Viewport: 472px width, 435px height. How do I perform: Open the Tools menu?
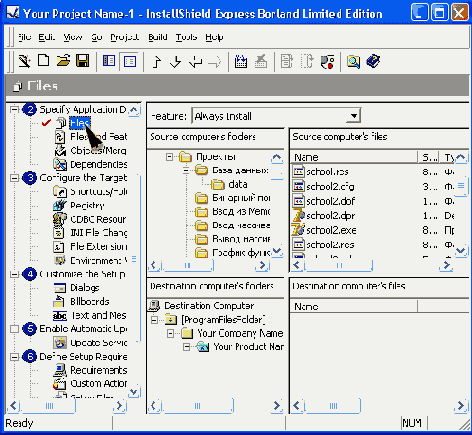pyautogui.click(x=186, y=37)
